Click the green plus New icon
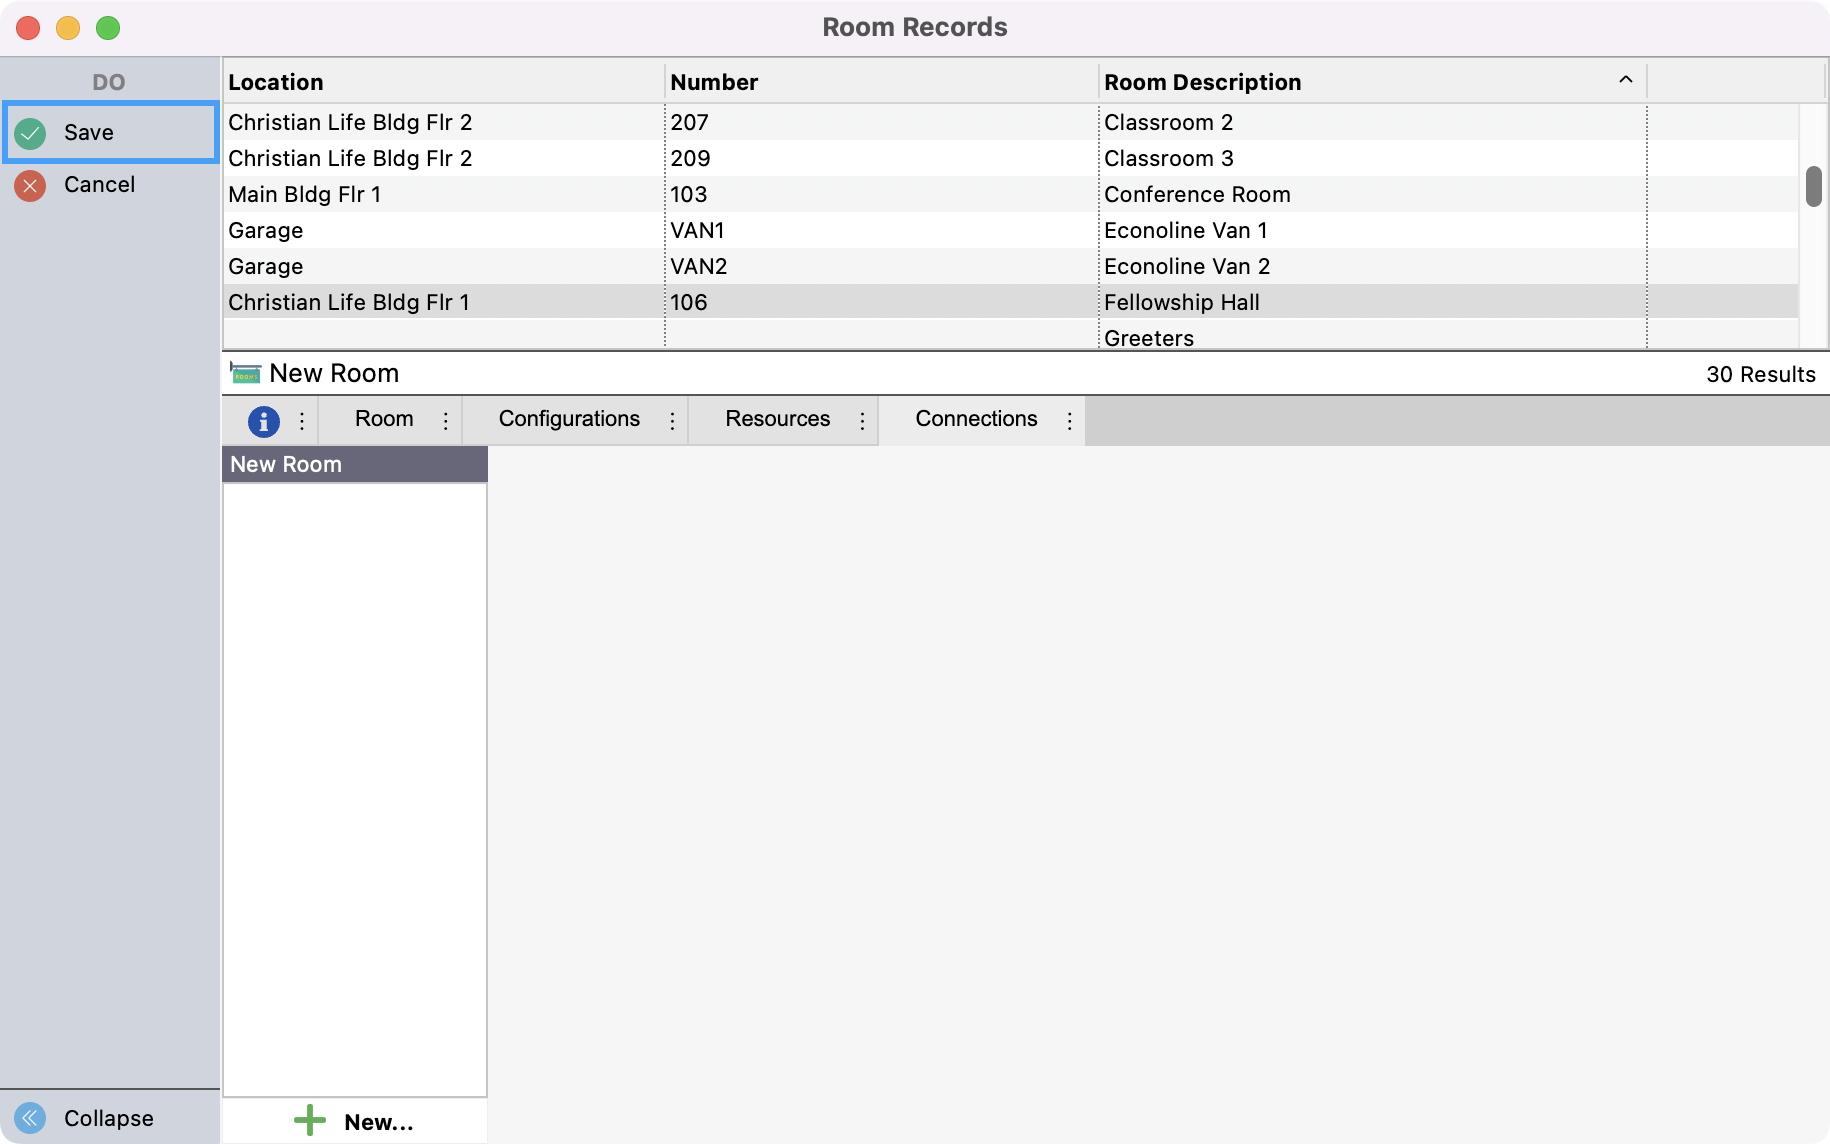Screen dimensions: 1830x1144 [310, 1120]
